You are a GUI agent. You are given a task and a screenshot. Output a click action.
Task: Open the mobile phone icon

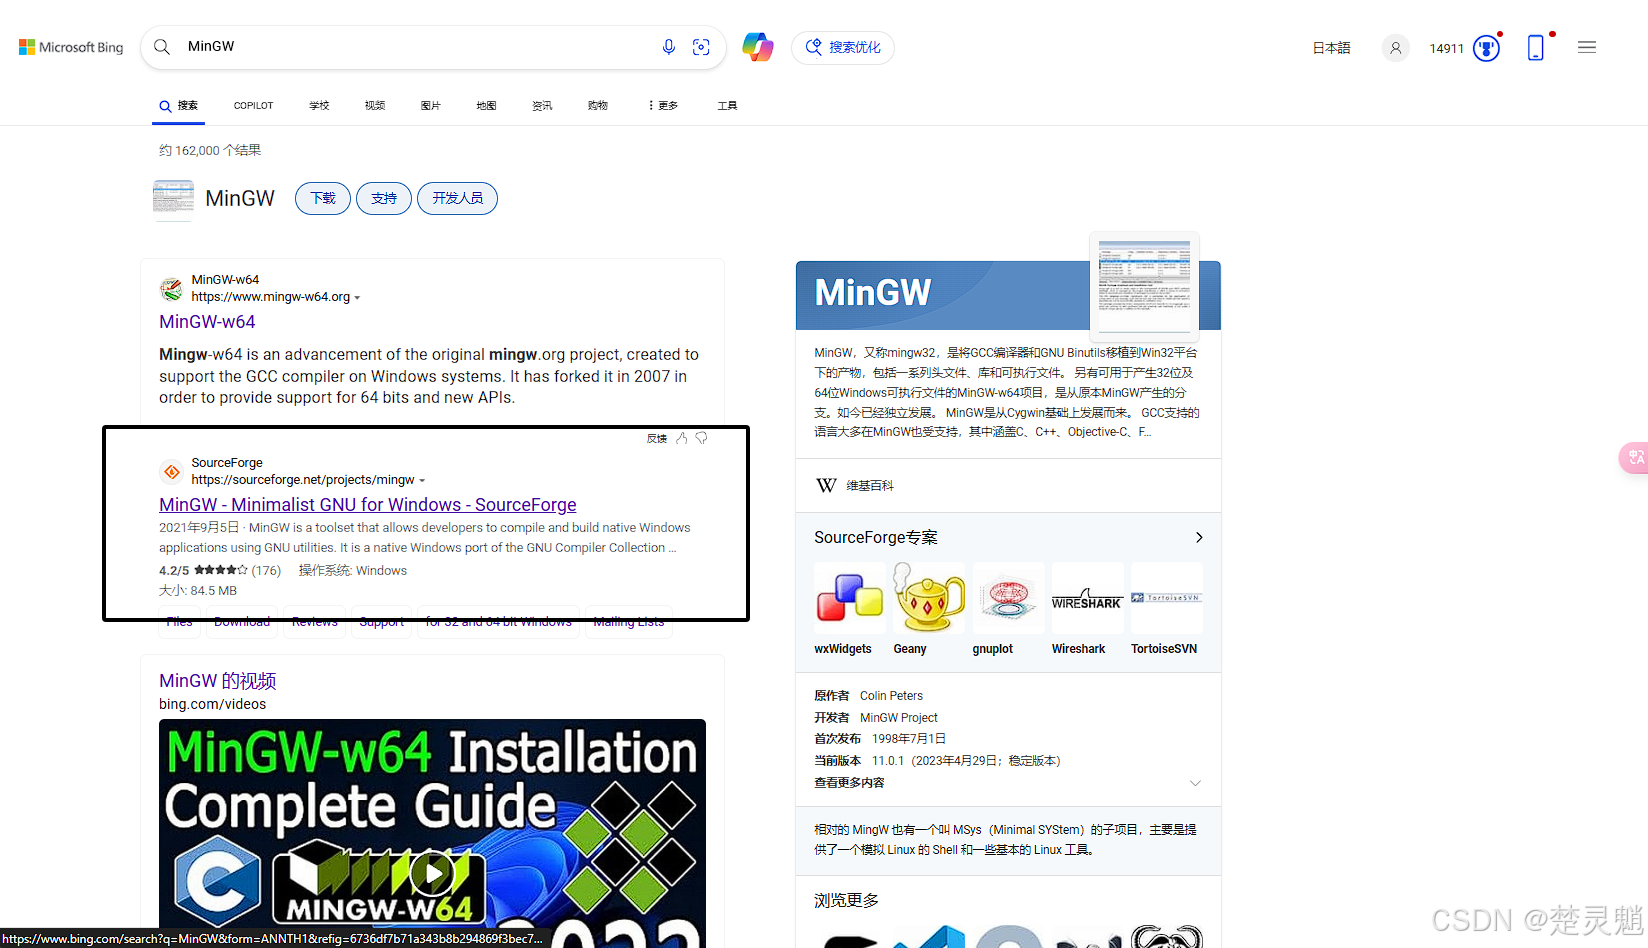point(1536,47)
